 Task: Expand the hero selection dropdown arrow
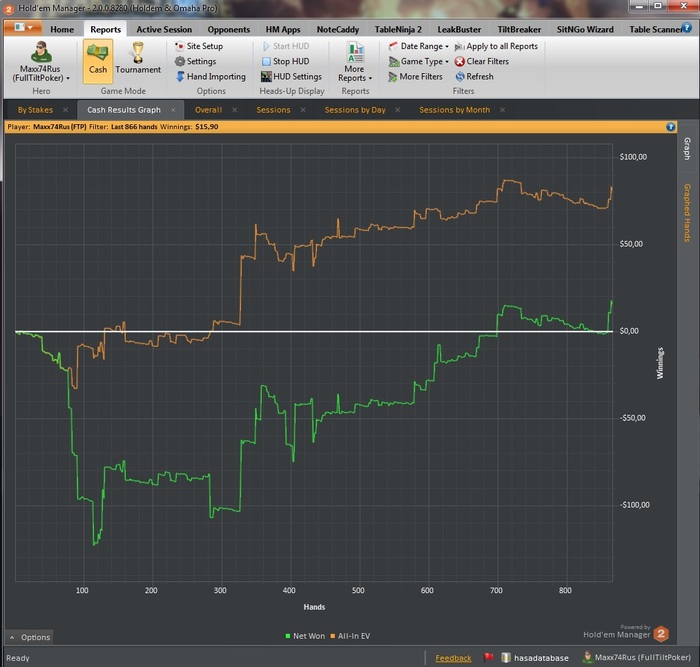[x=68, y=78]
